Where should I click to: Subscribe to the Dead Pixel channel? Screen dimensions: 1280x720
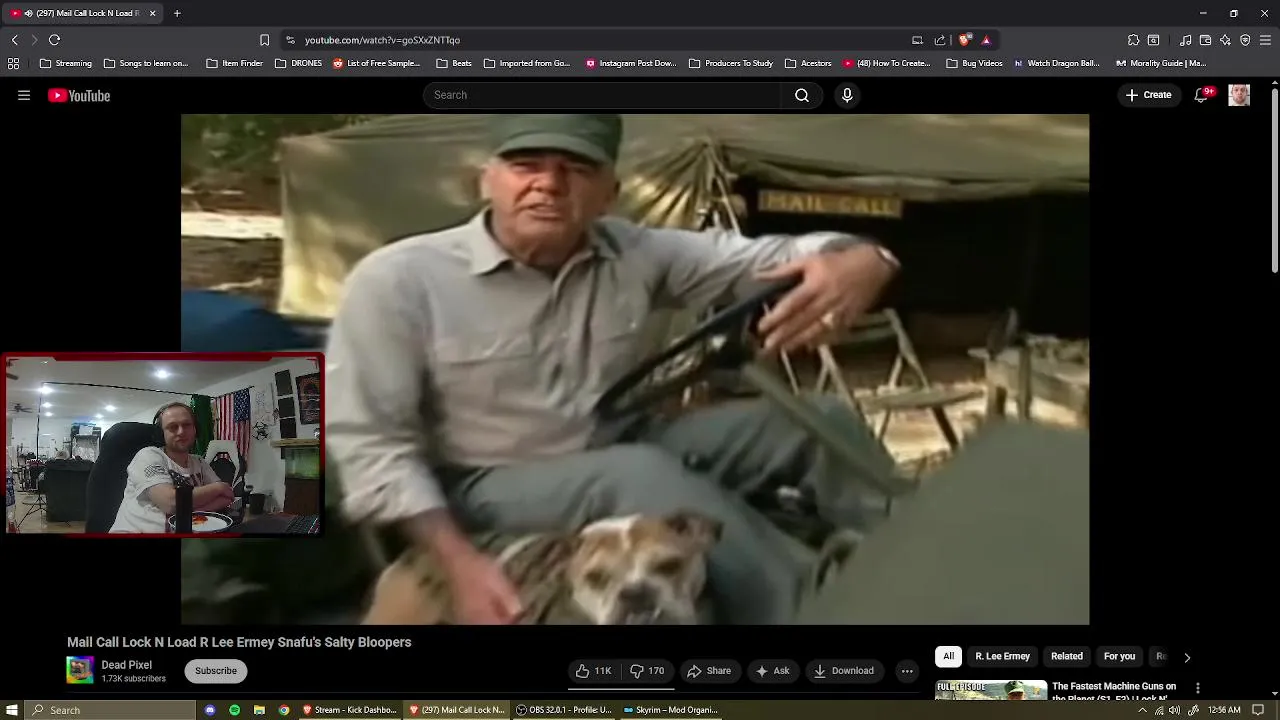pos(216,671)
